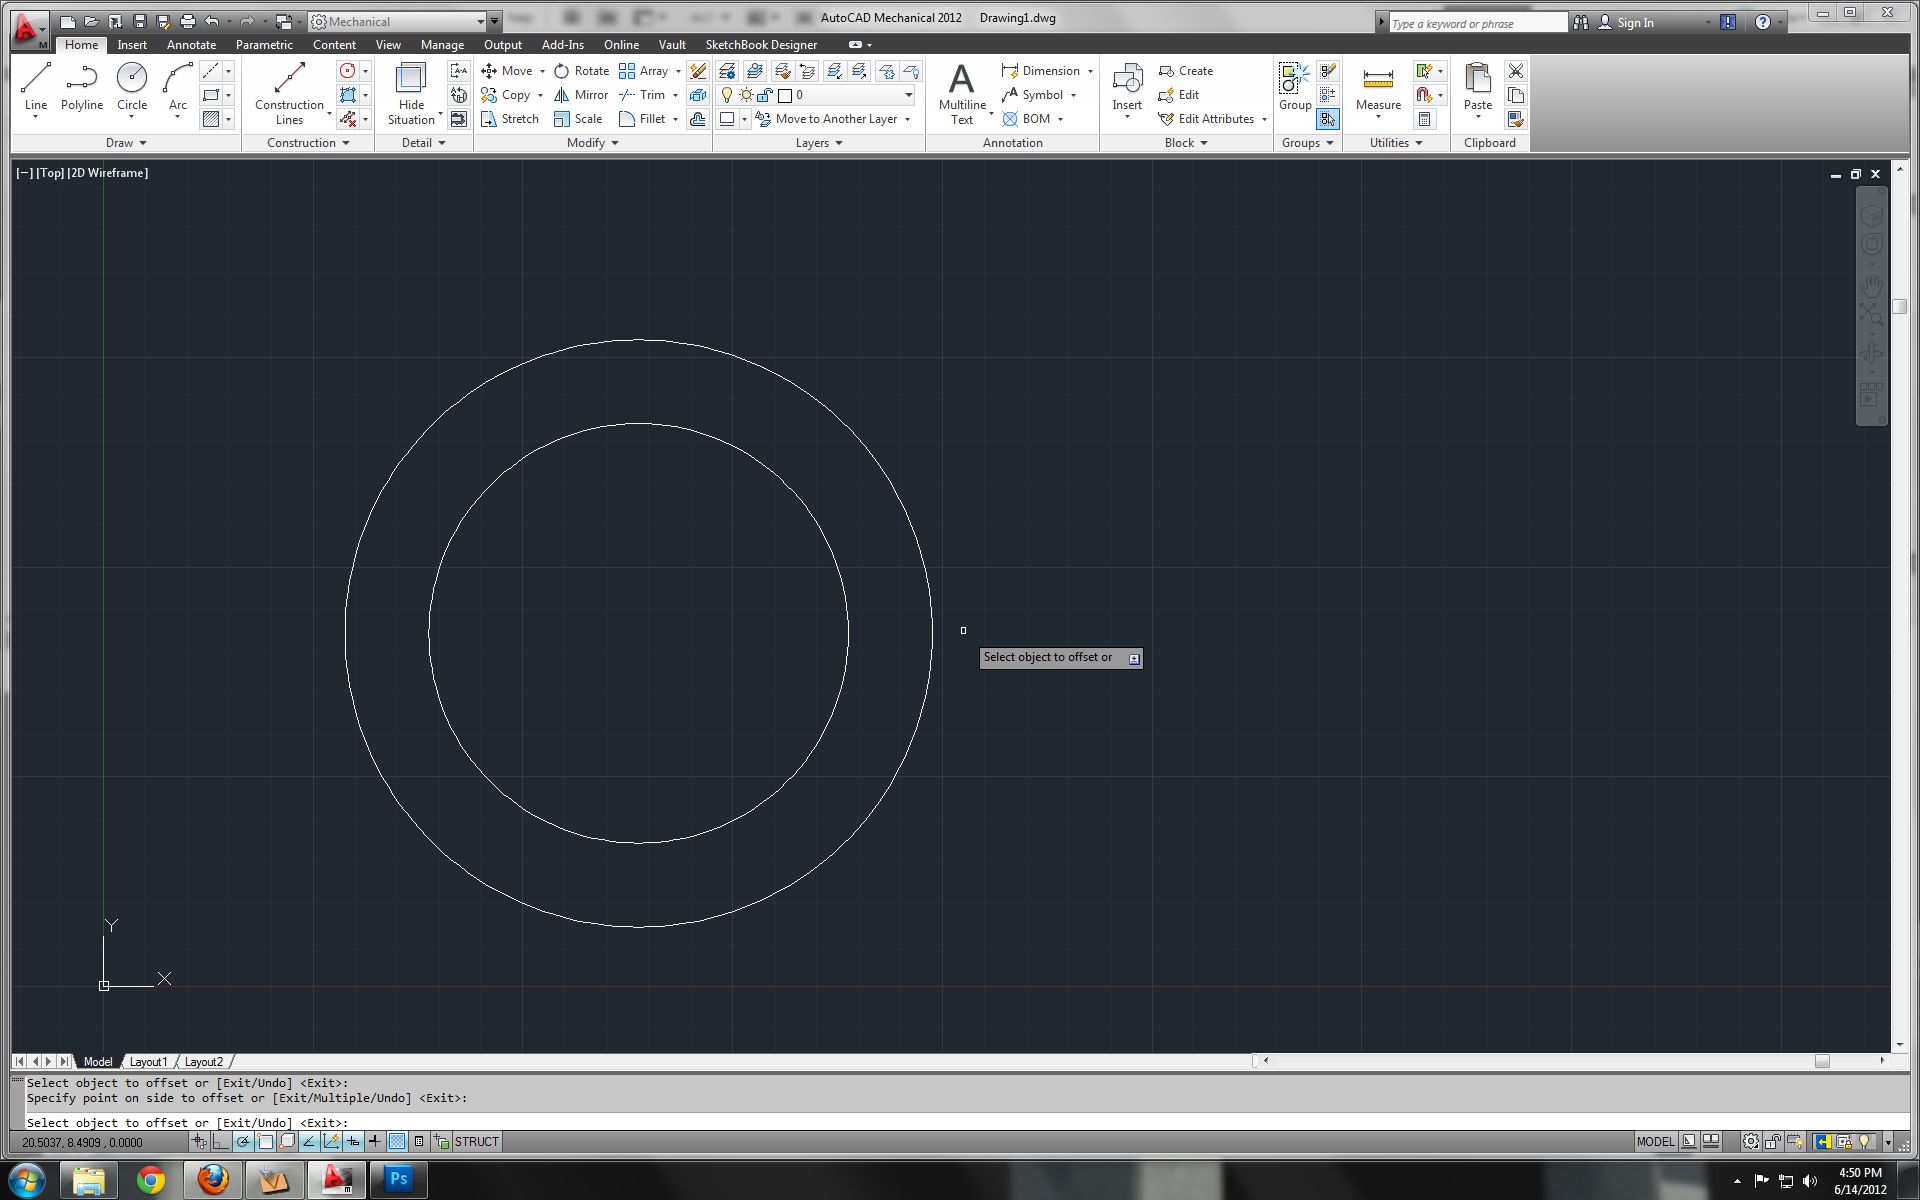This screenshot has height=1200, width=1920.
Task: Click the Sign In link
Action: coord(1634,22)
